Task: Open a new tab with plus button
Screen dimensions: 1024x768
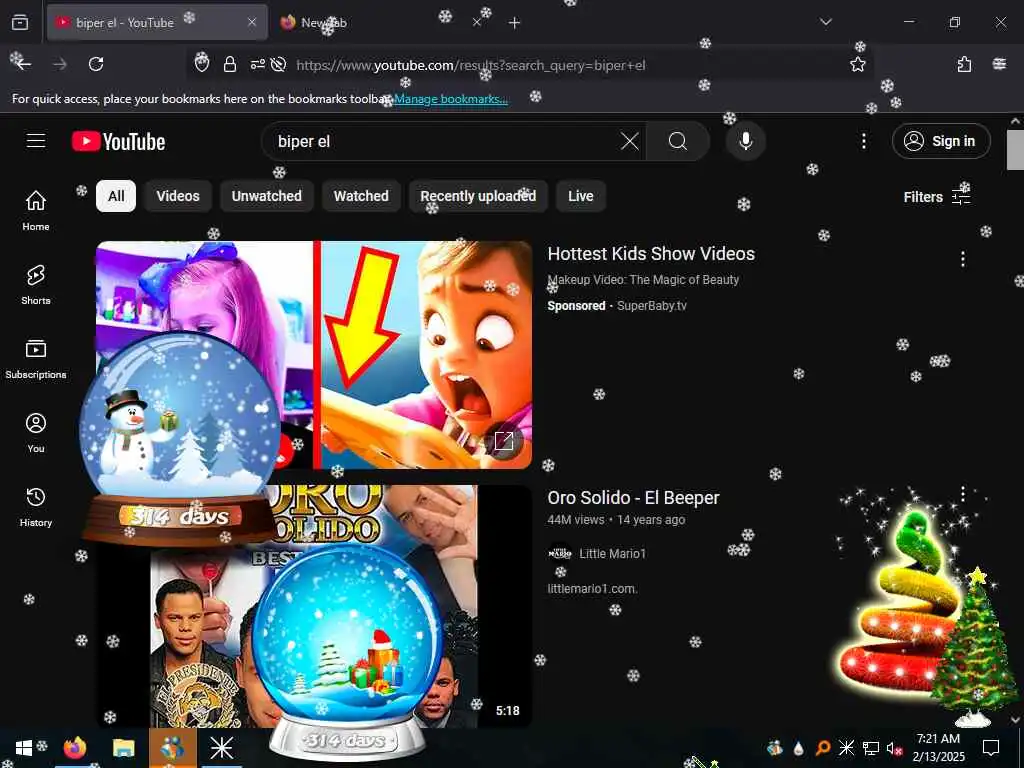Action: pos(514,23)
